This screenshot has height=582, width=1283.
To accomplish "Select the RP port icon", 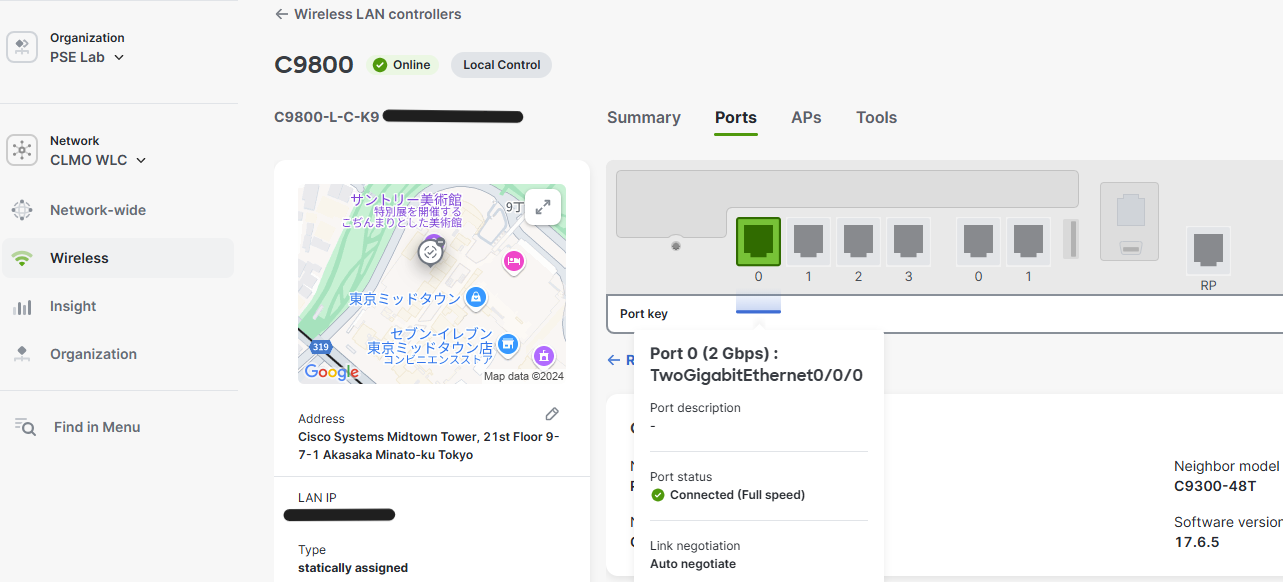I will click(1208, 250).
